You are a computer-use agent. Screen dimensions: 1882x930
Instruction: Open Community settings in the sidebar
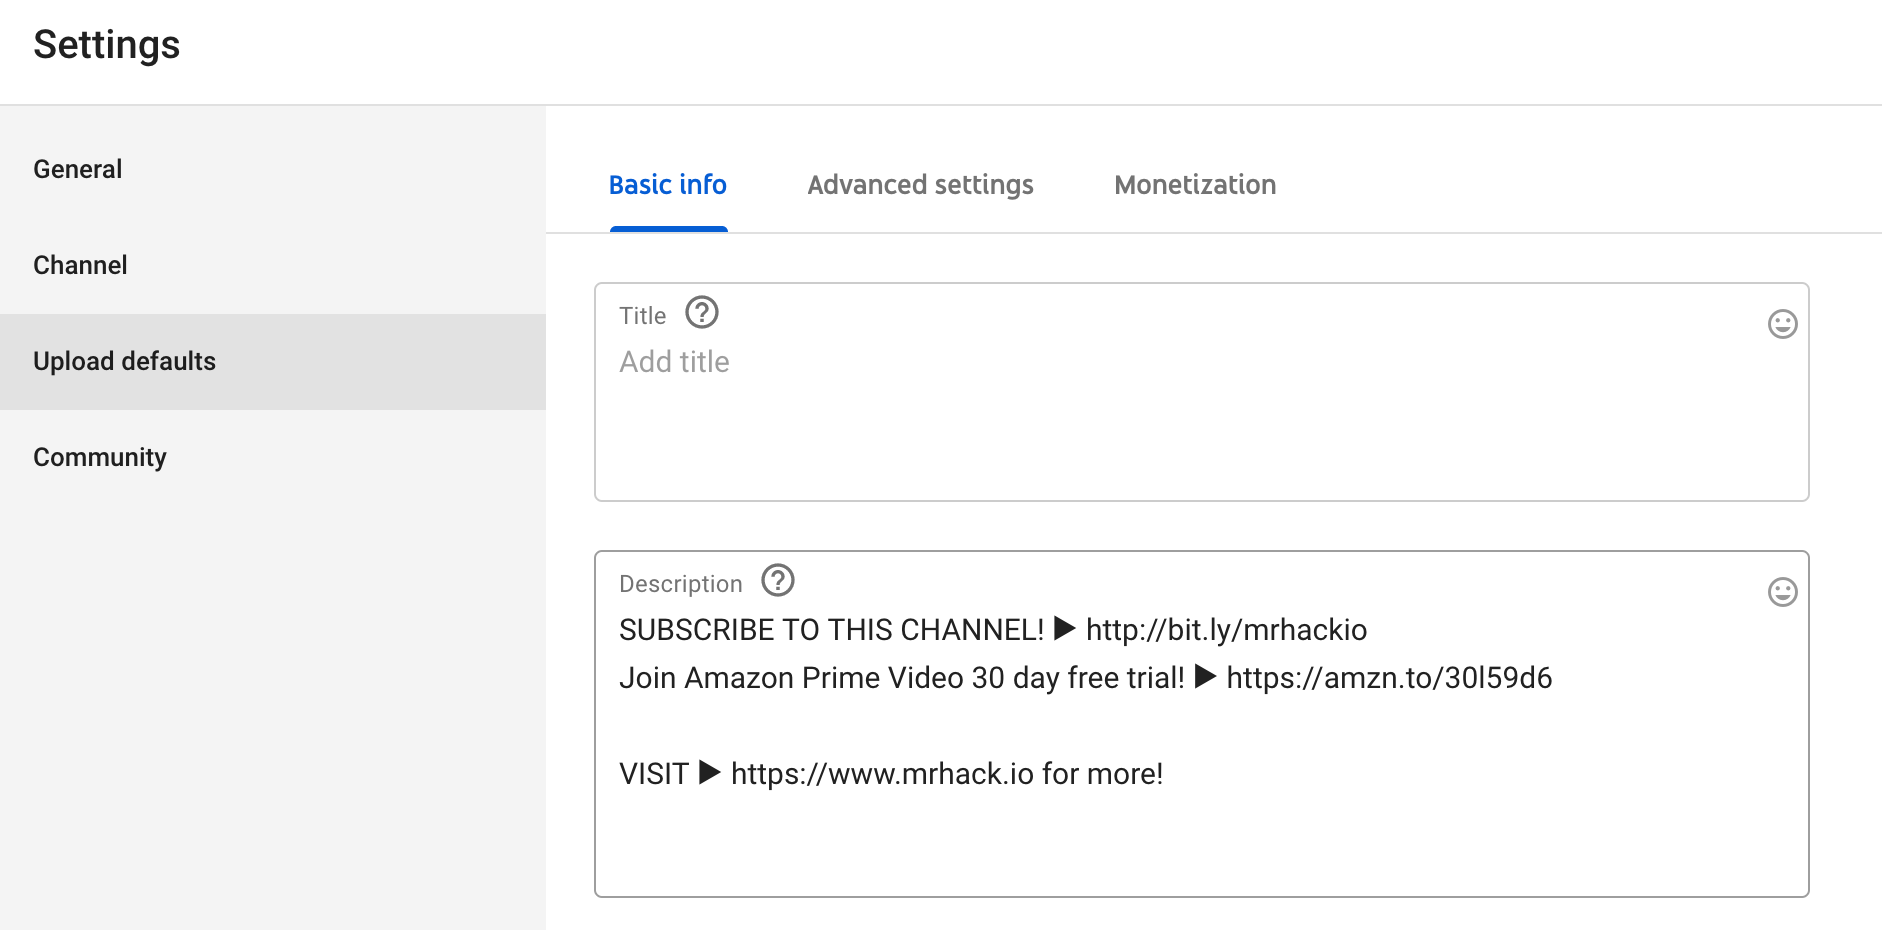click(100, 457)
